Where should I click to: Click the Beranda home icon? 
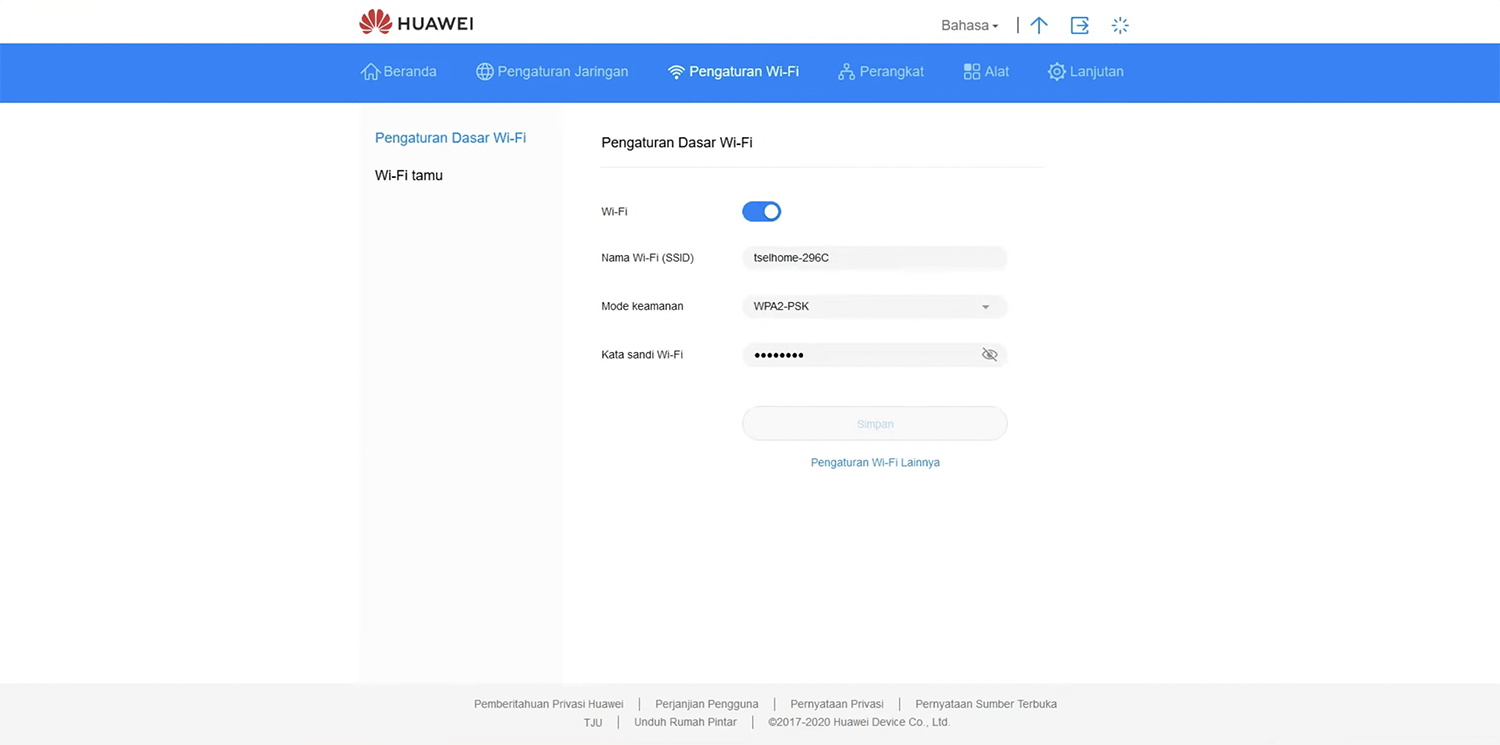point(370,72)
